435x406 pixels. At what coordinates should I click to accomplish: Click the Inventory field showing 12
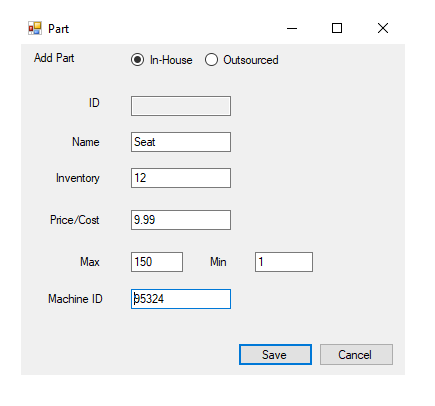point(181,178)
